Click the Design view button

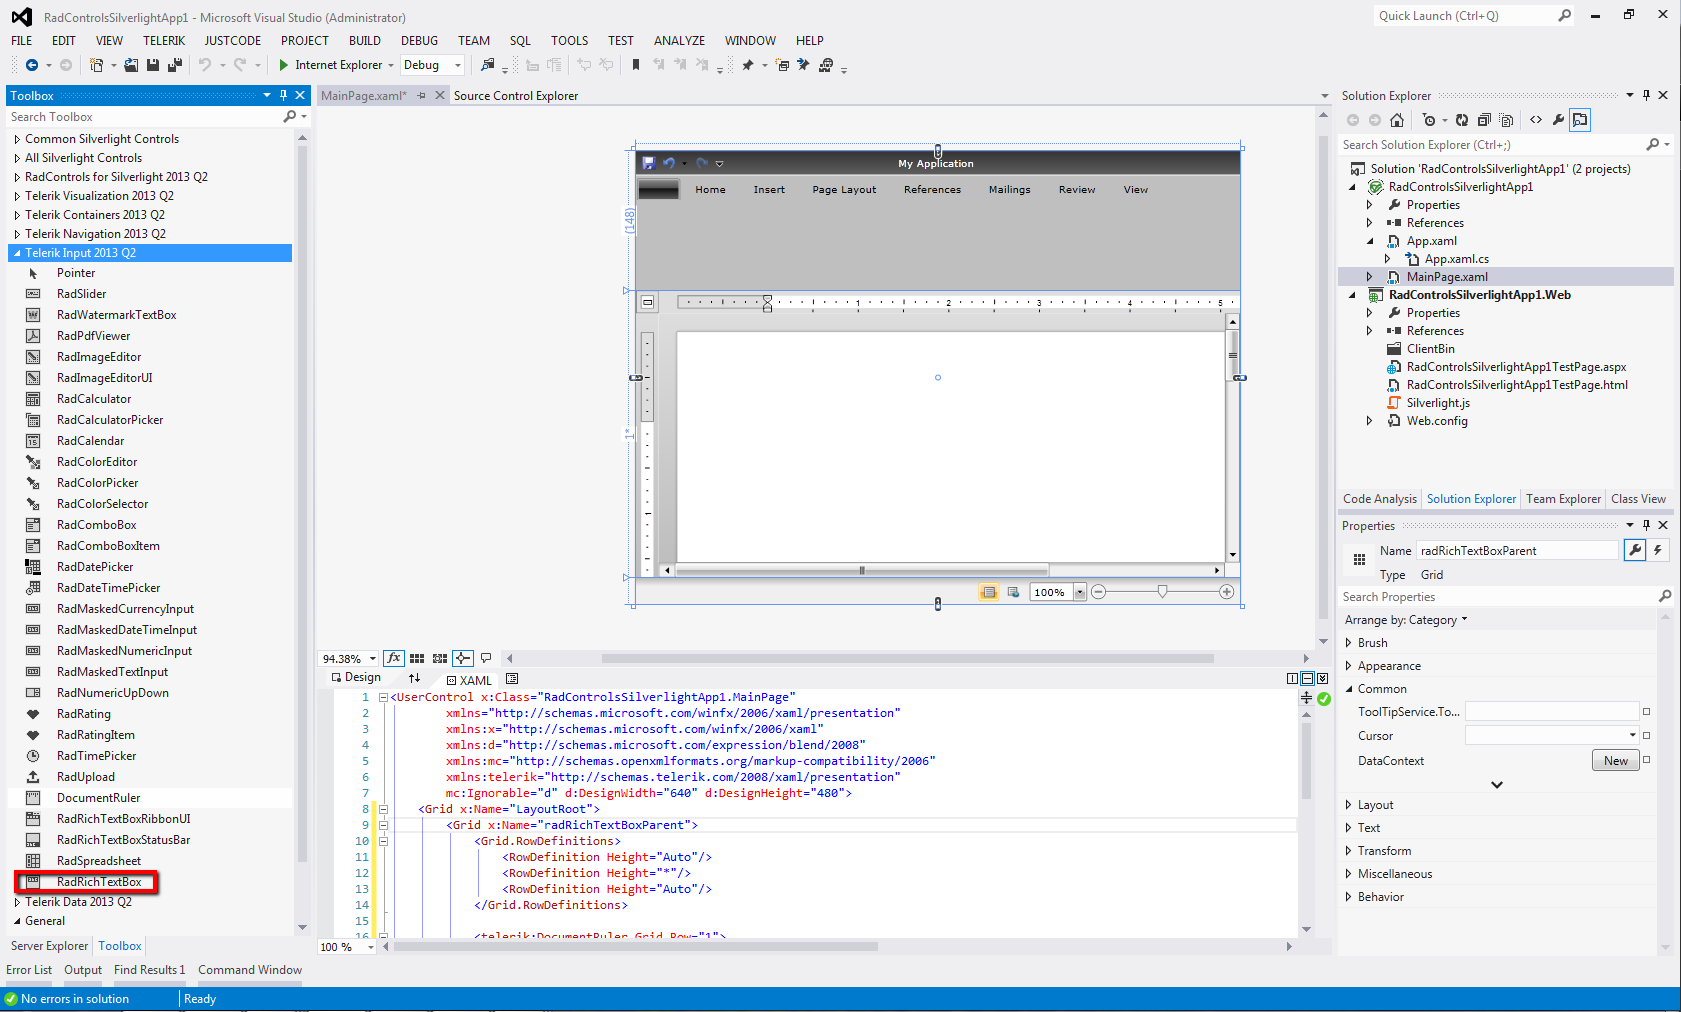356,678
